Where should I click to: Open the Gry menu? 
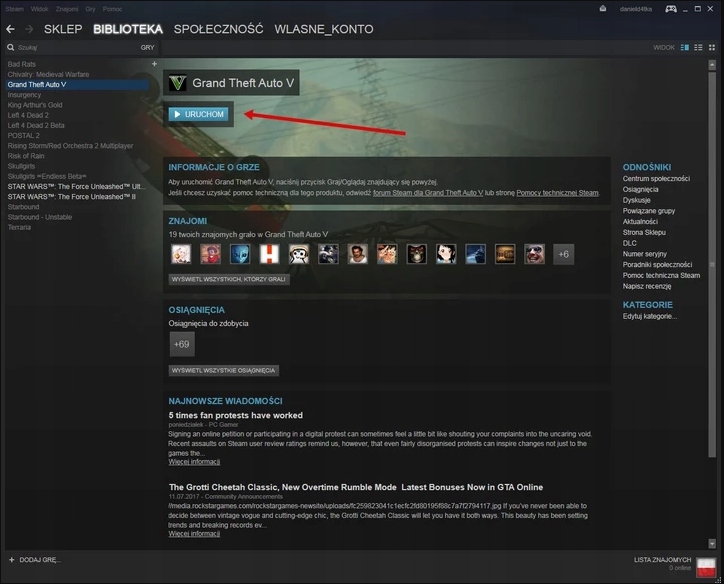(x=90, y=9)
